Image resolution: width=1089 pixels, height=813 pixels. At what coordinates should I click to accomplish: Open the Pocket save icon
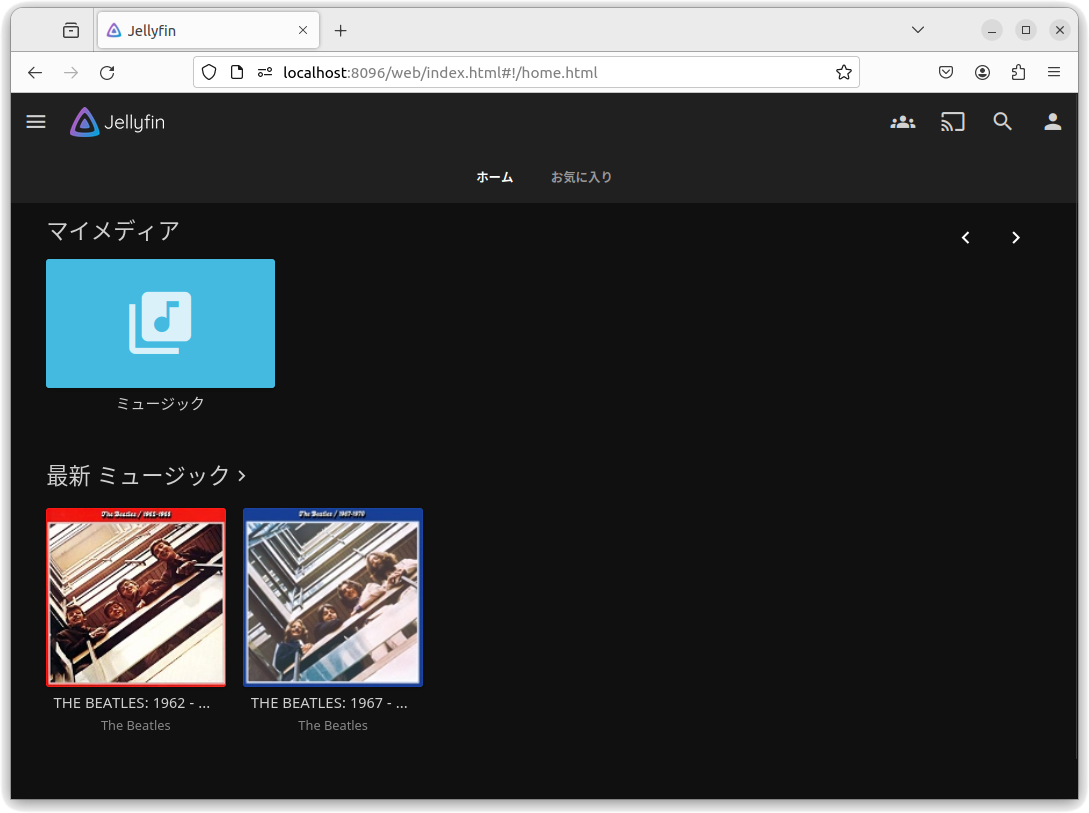tap(946, 72)
